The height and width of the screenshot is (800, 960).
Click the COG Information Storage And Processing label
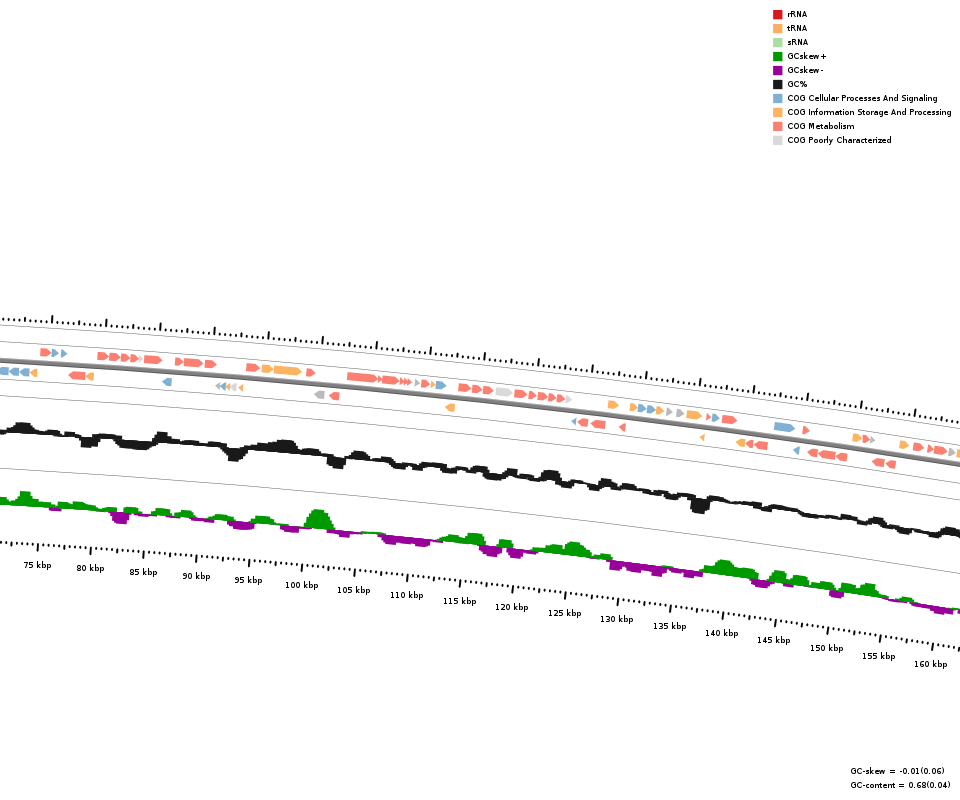coord(869,112)
